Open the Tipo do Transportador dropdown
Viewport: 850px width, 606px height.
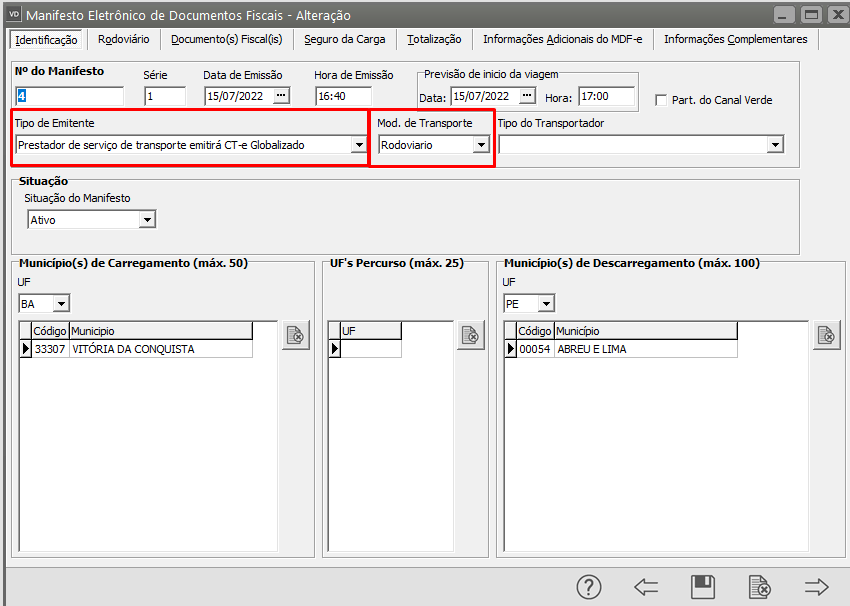tap(774, 145)
